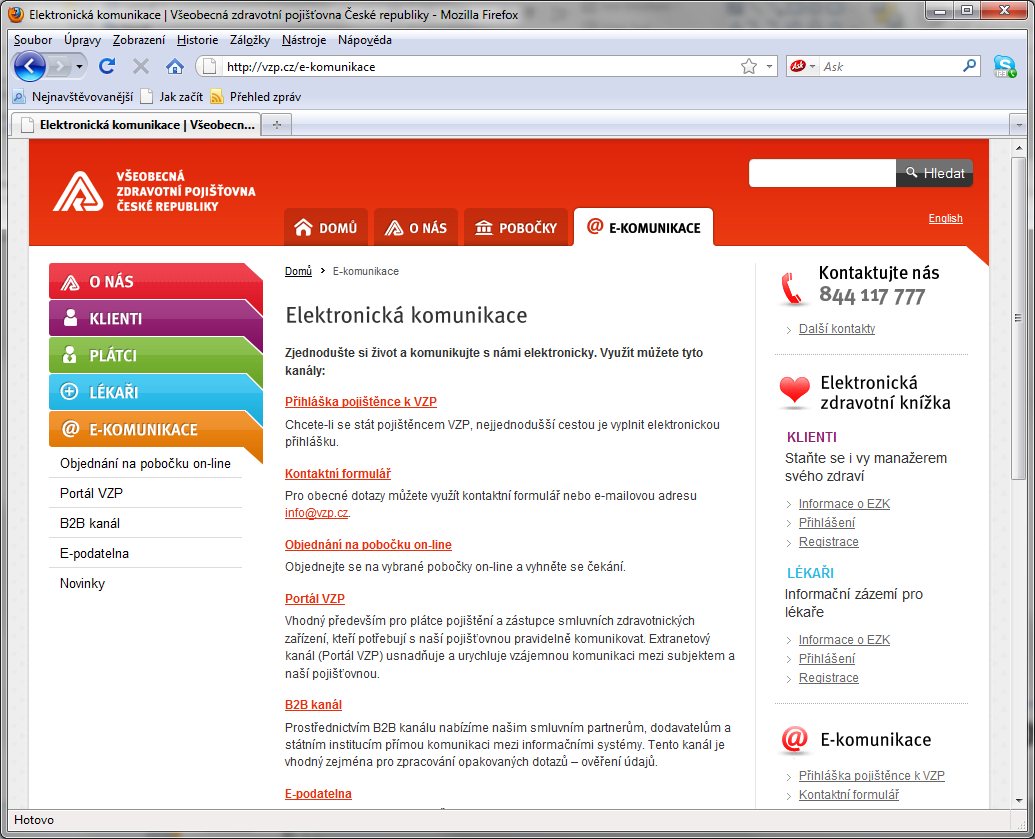This screenshot has width=1035, height=839.
Task: Open the E-podatelna sidebar item
Action: tap(94, 553)
